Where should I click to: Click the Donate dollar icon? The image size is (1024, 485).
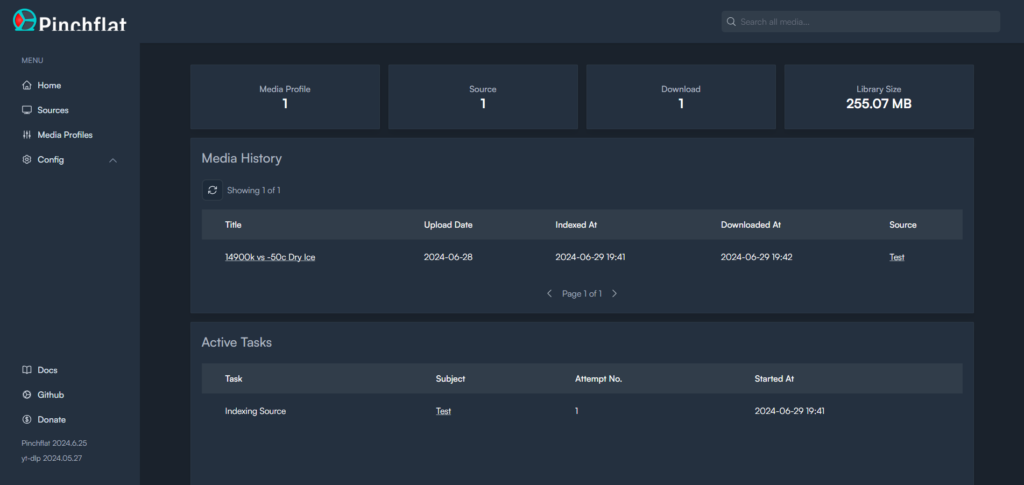27,420
